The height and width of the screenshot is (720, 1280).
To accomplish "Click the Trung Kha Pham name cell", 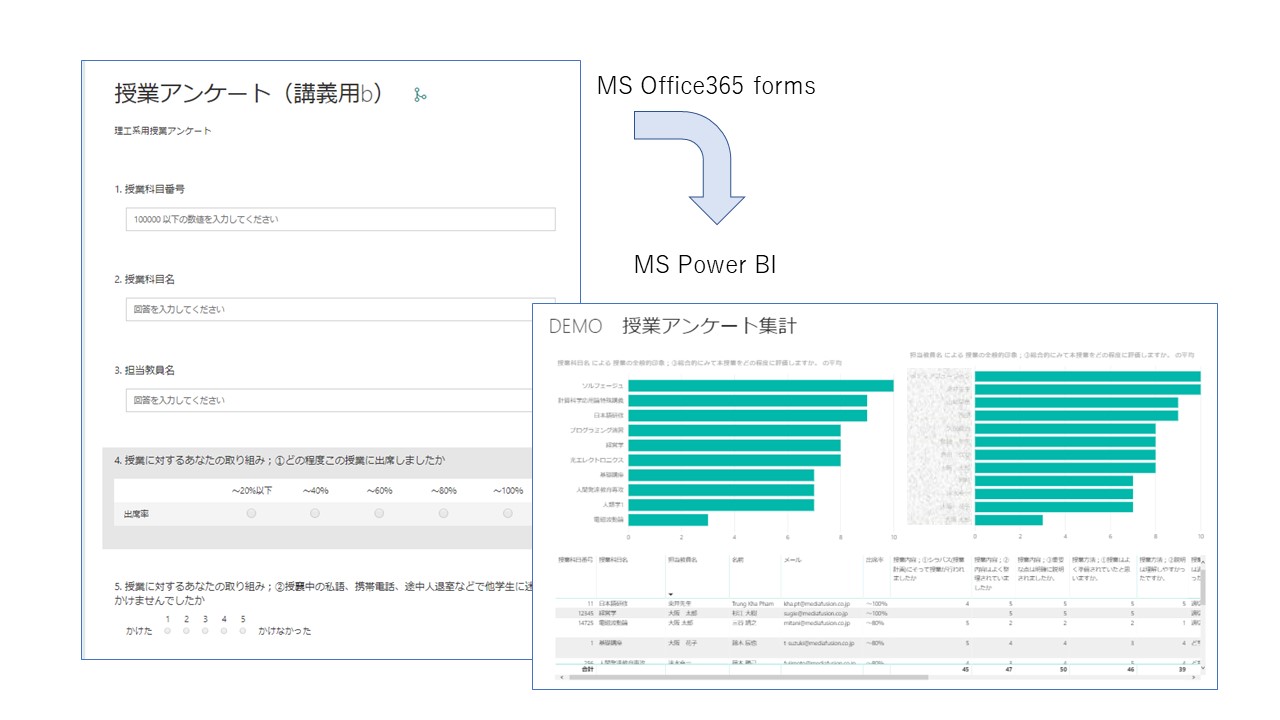I will [753, 604].
